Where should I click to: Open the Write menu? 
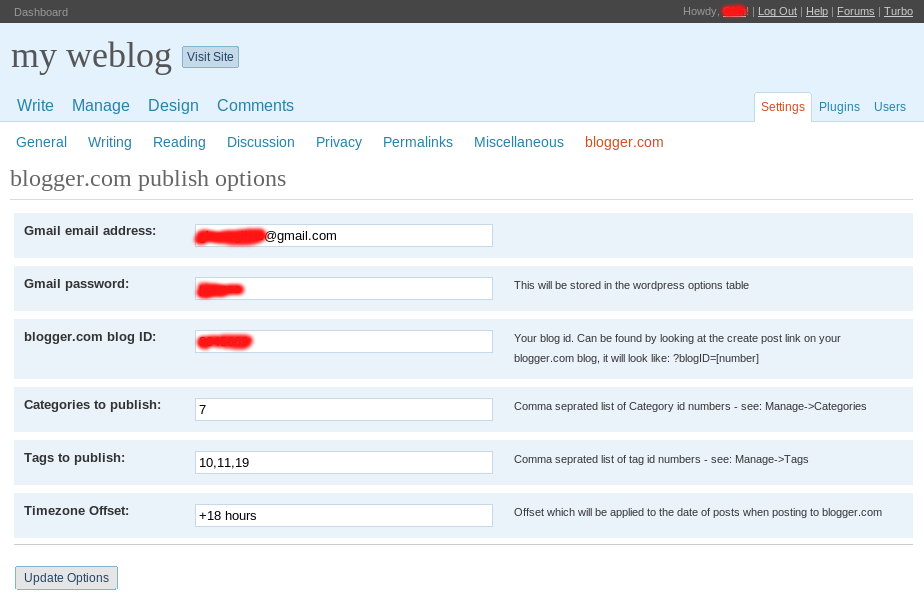(35, 106)
